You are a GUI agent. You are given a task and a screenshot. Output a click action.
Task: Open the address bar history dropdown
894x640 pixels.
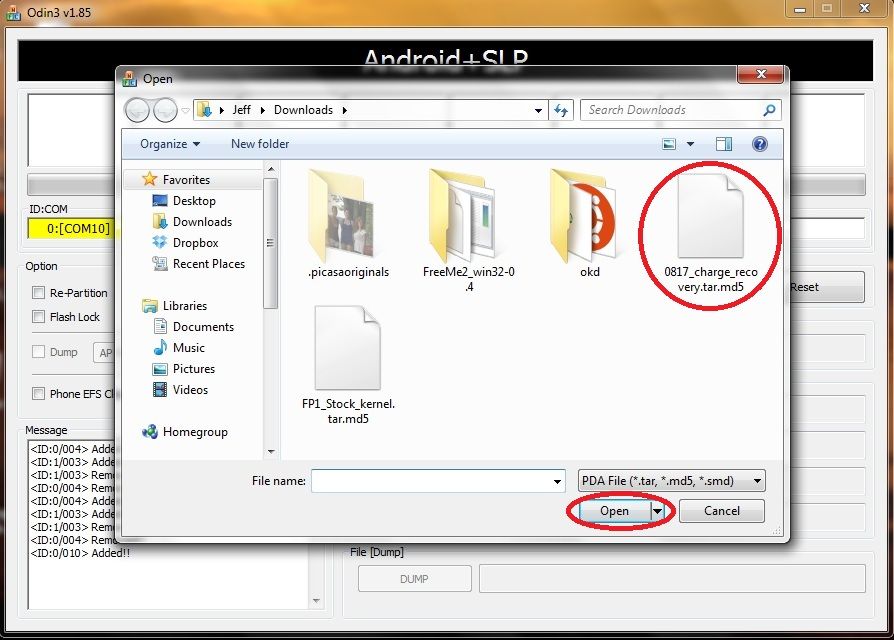[538, 111]
